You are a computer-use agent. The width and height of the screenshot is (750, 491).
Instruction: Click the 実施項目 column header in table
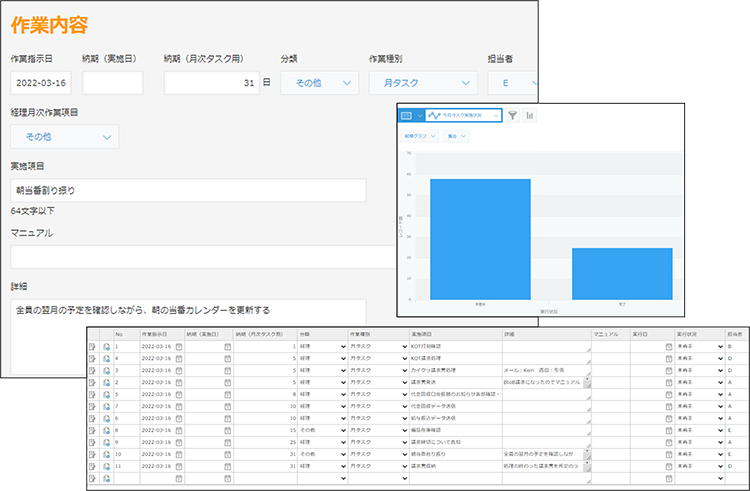(x=456, y=334)
